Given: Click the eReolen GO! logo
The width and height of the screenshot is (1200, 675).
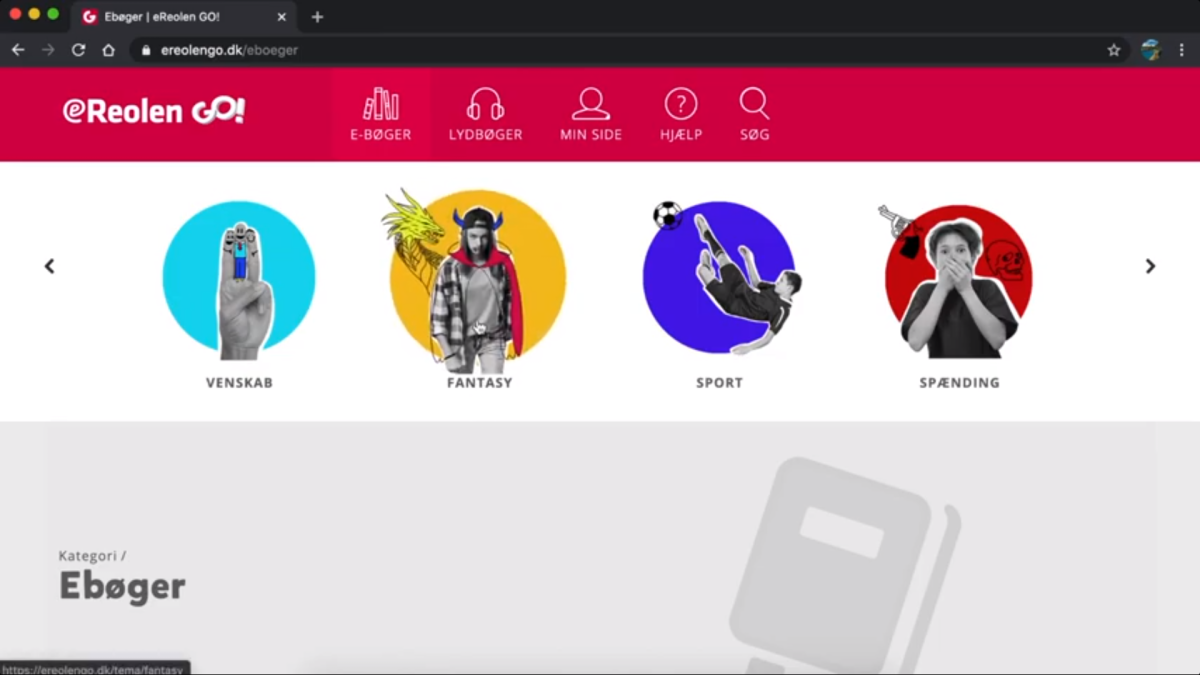Looking at the screenshot, I should 154,111.
